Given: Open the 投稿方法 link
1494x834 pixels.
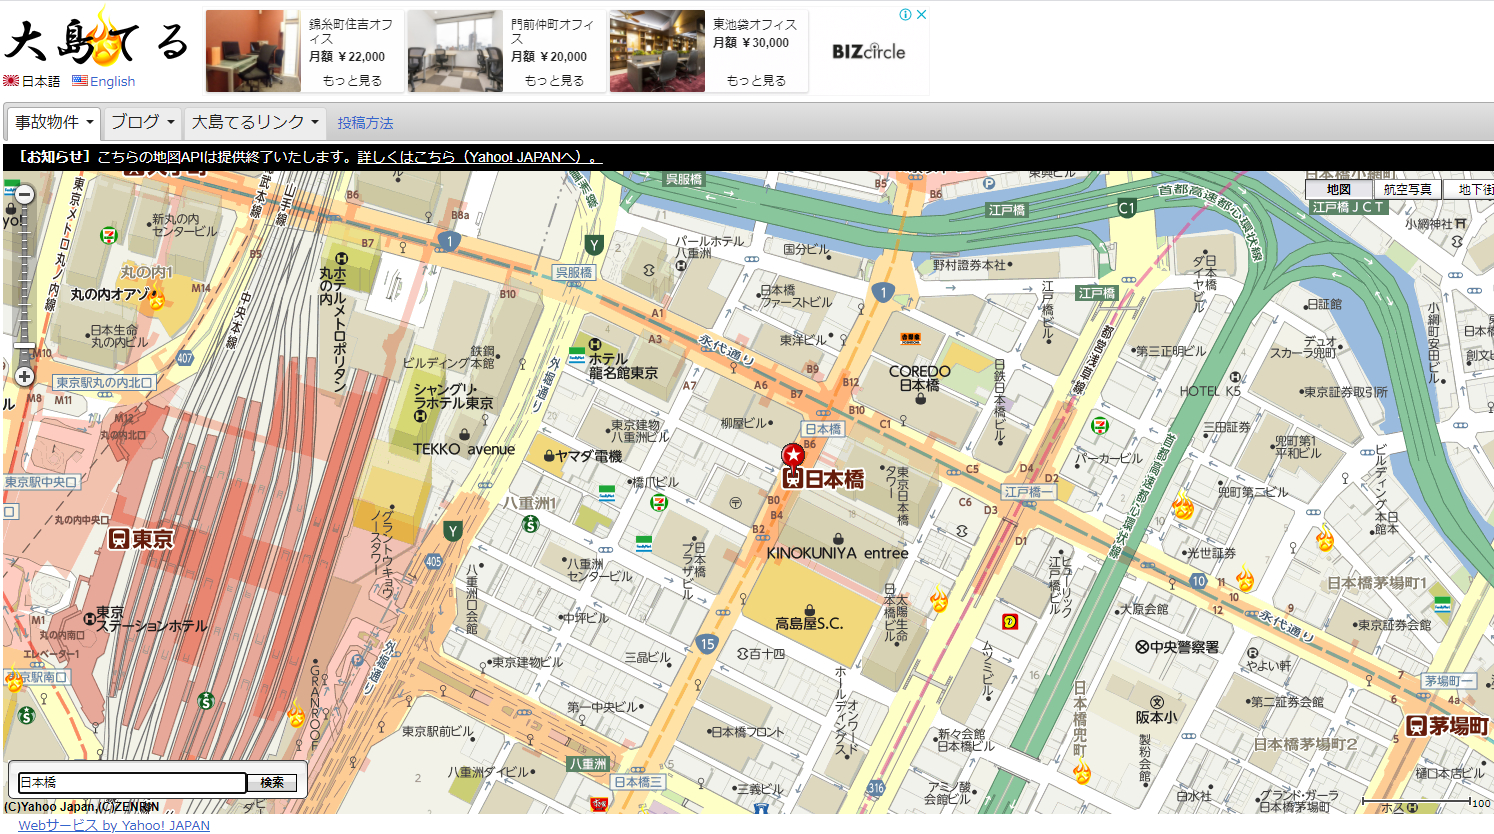Looking at the screenshot, I should click(x=365, y=123).
